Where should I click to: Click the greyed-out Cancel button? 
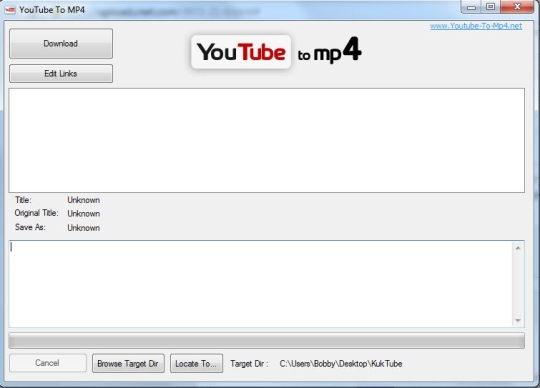(48, 363)
